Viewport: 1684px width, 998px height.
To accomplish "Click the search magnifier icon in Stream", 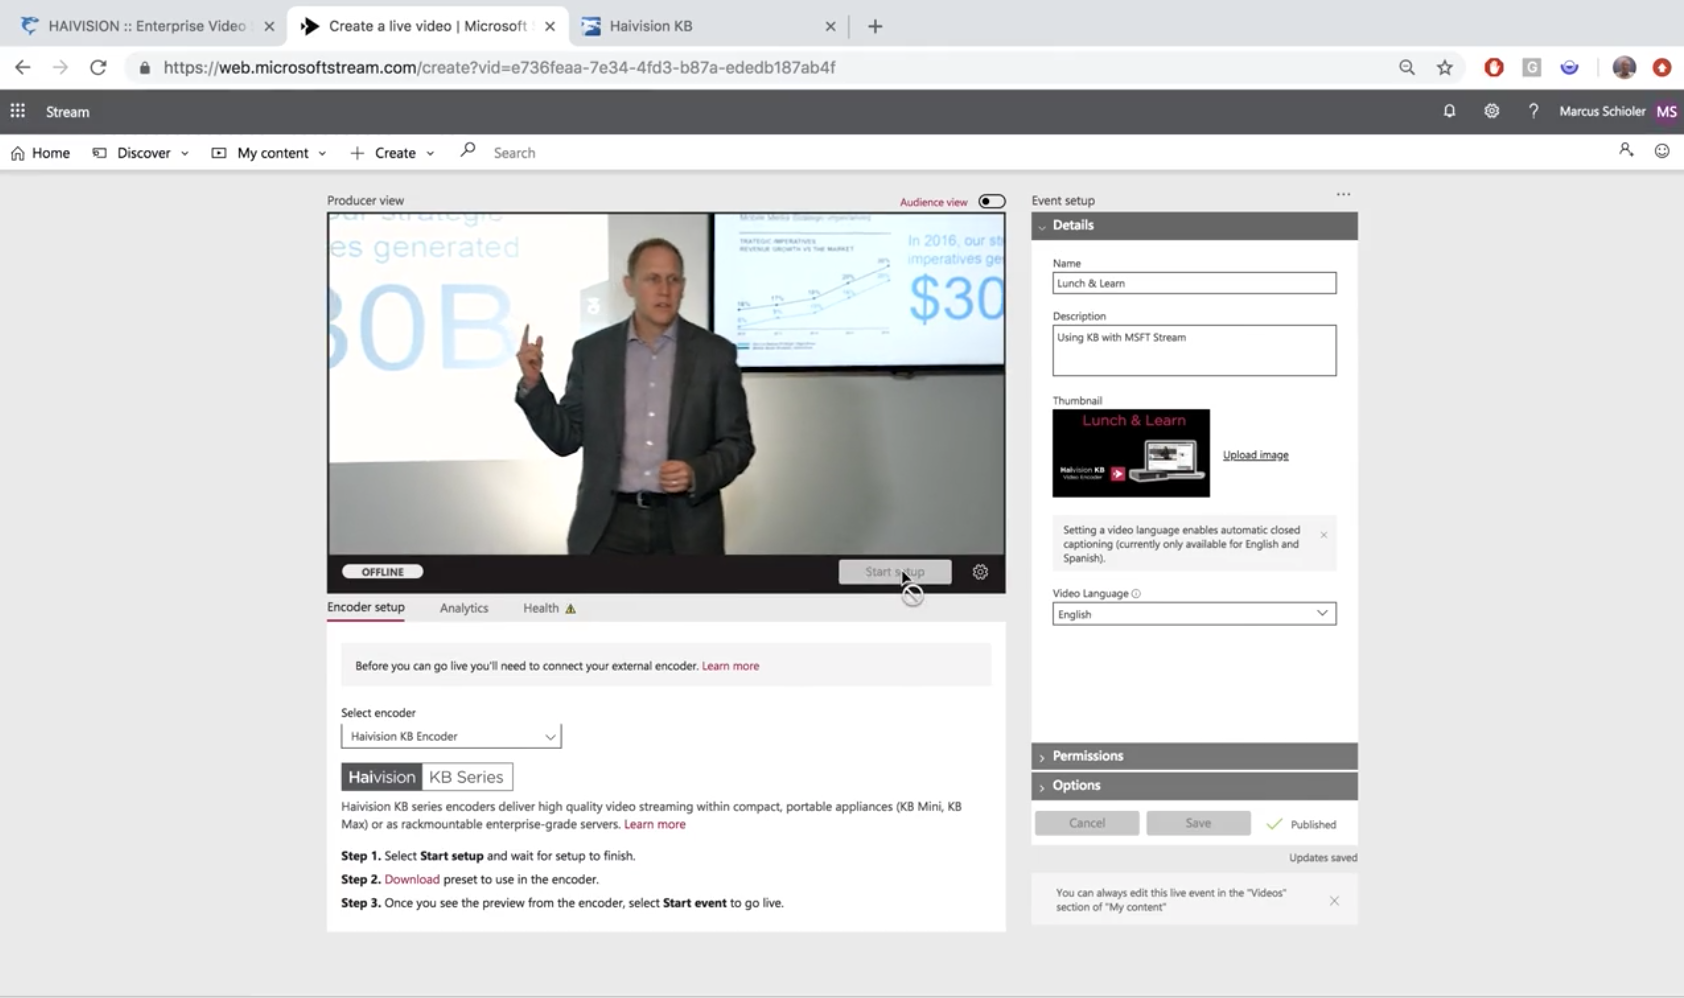I will (x=467, y=151).
